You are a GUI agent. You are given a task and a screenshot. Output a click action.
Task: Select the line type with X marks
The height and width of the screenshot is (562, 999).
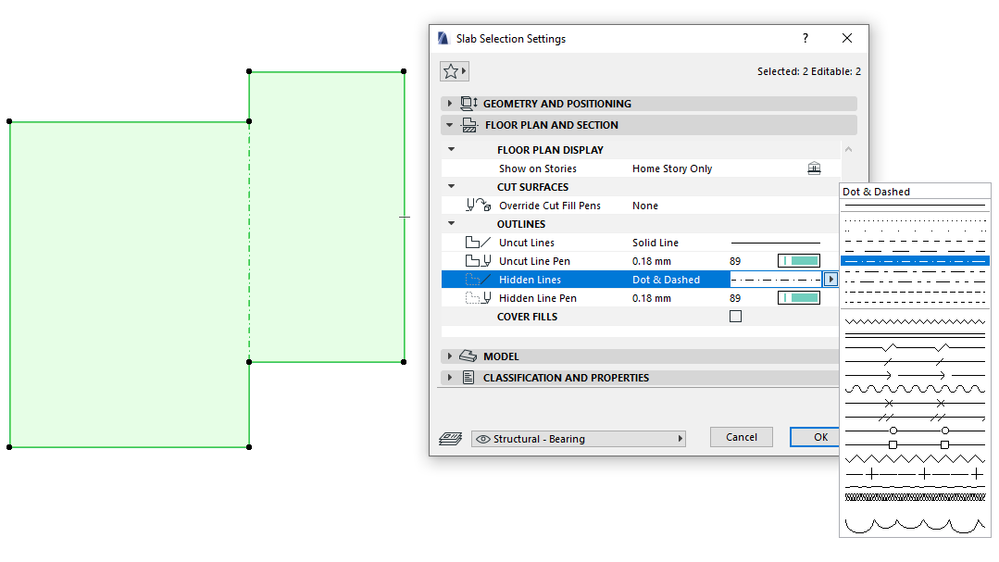(x=915, y=403)
